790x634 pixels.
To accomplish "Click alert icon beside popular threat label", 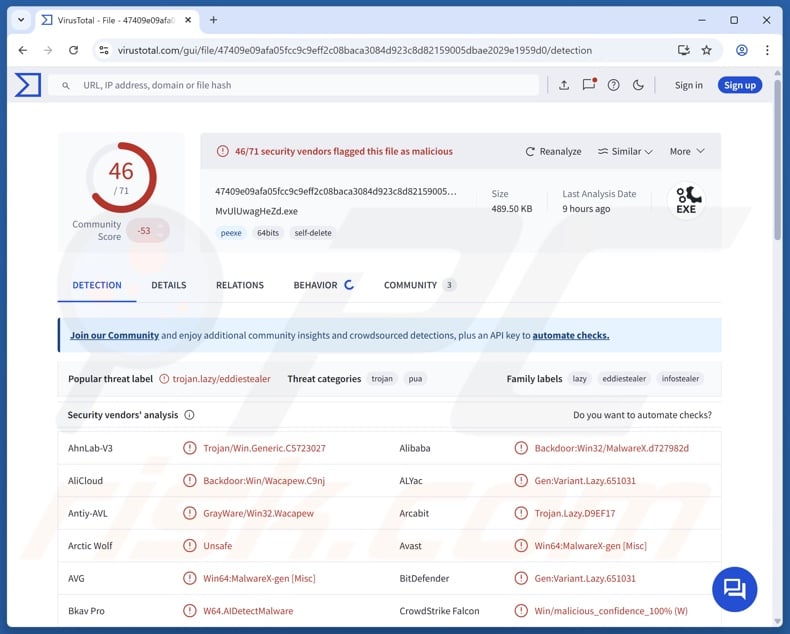I will click(x=164, y=378).
